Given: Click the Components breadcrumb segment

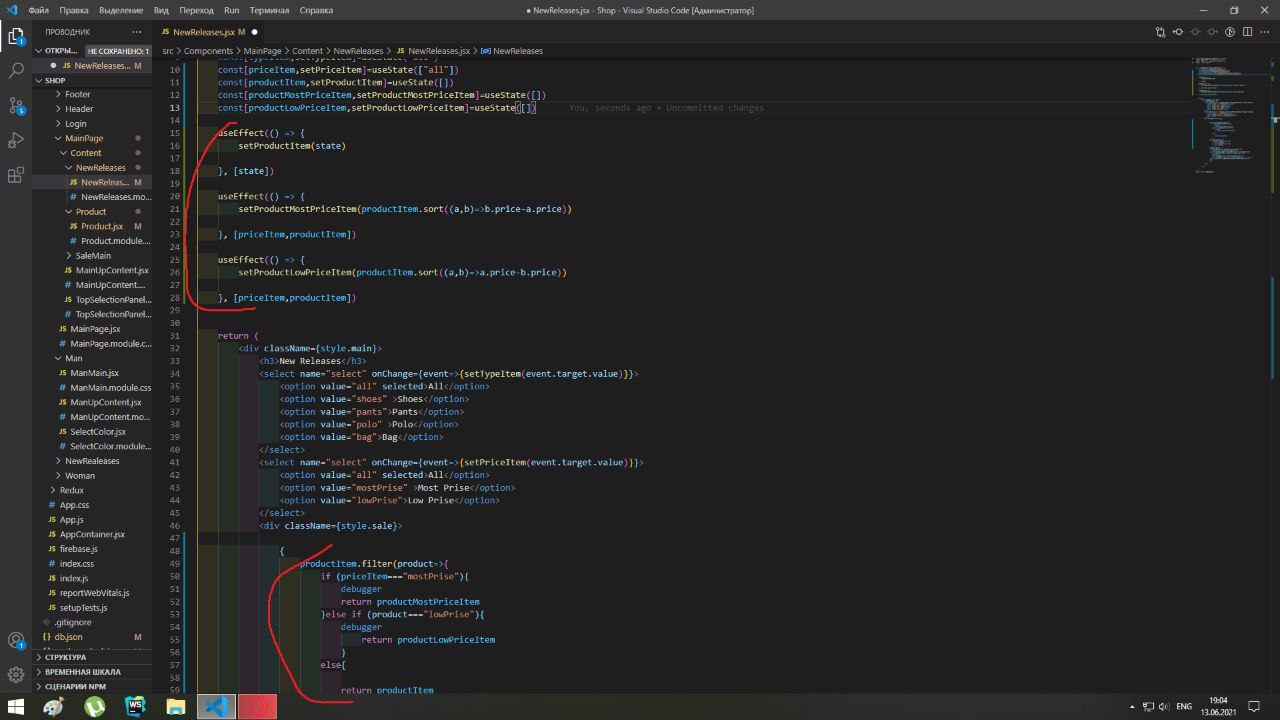Looking at the screenshot, I should (208, 51).
